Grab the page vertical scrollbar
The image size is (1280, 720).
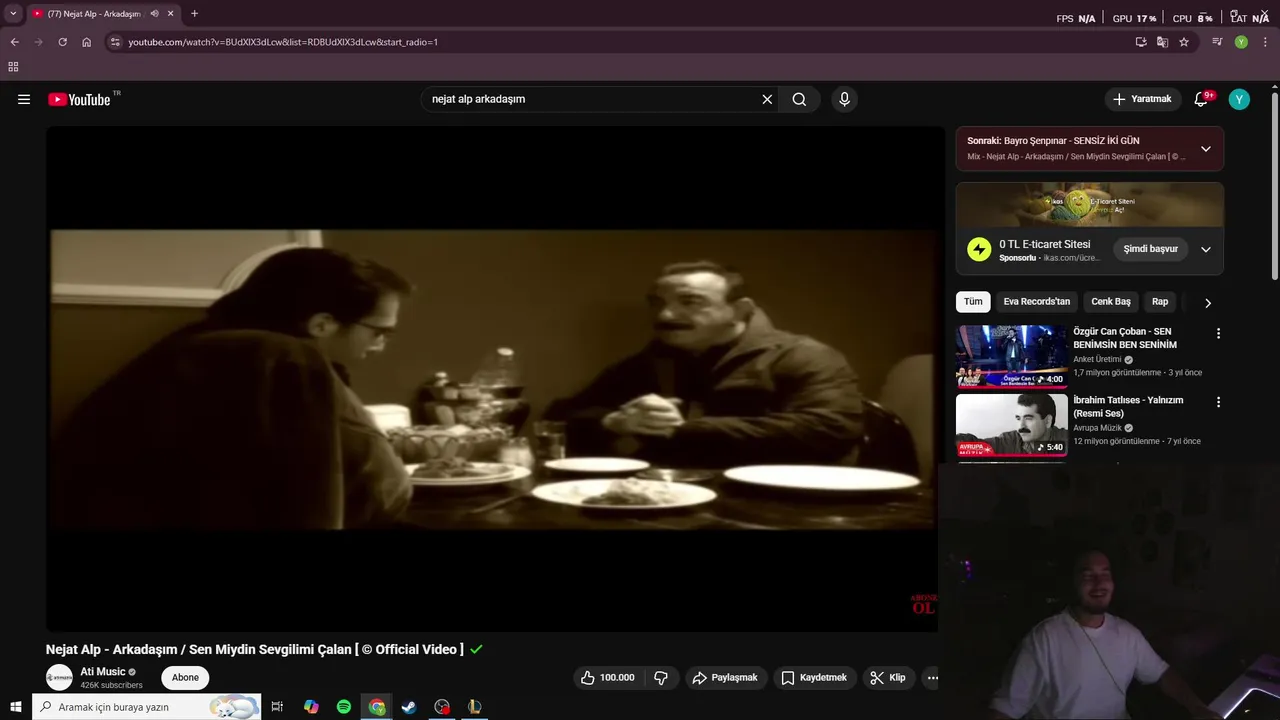[x=1275, y=185]
